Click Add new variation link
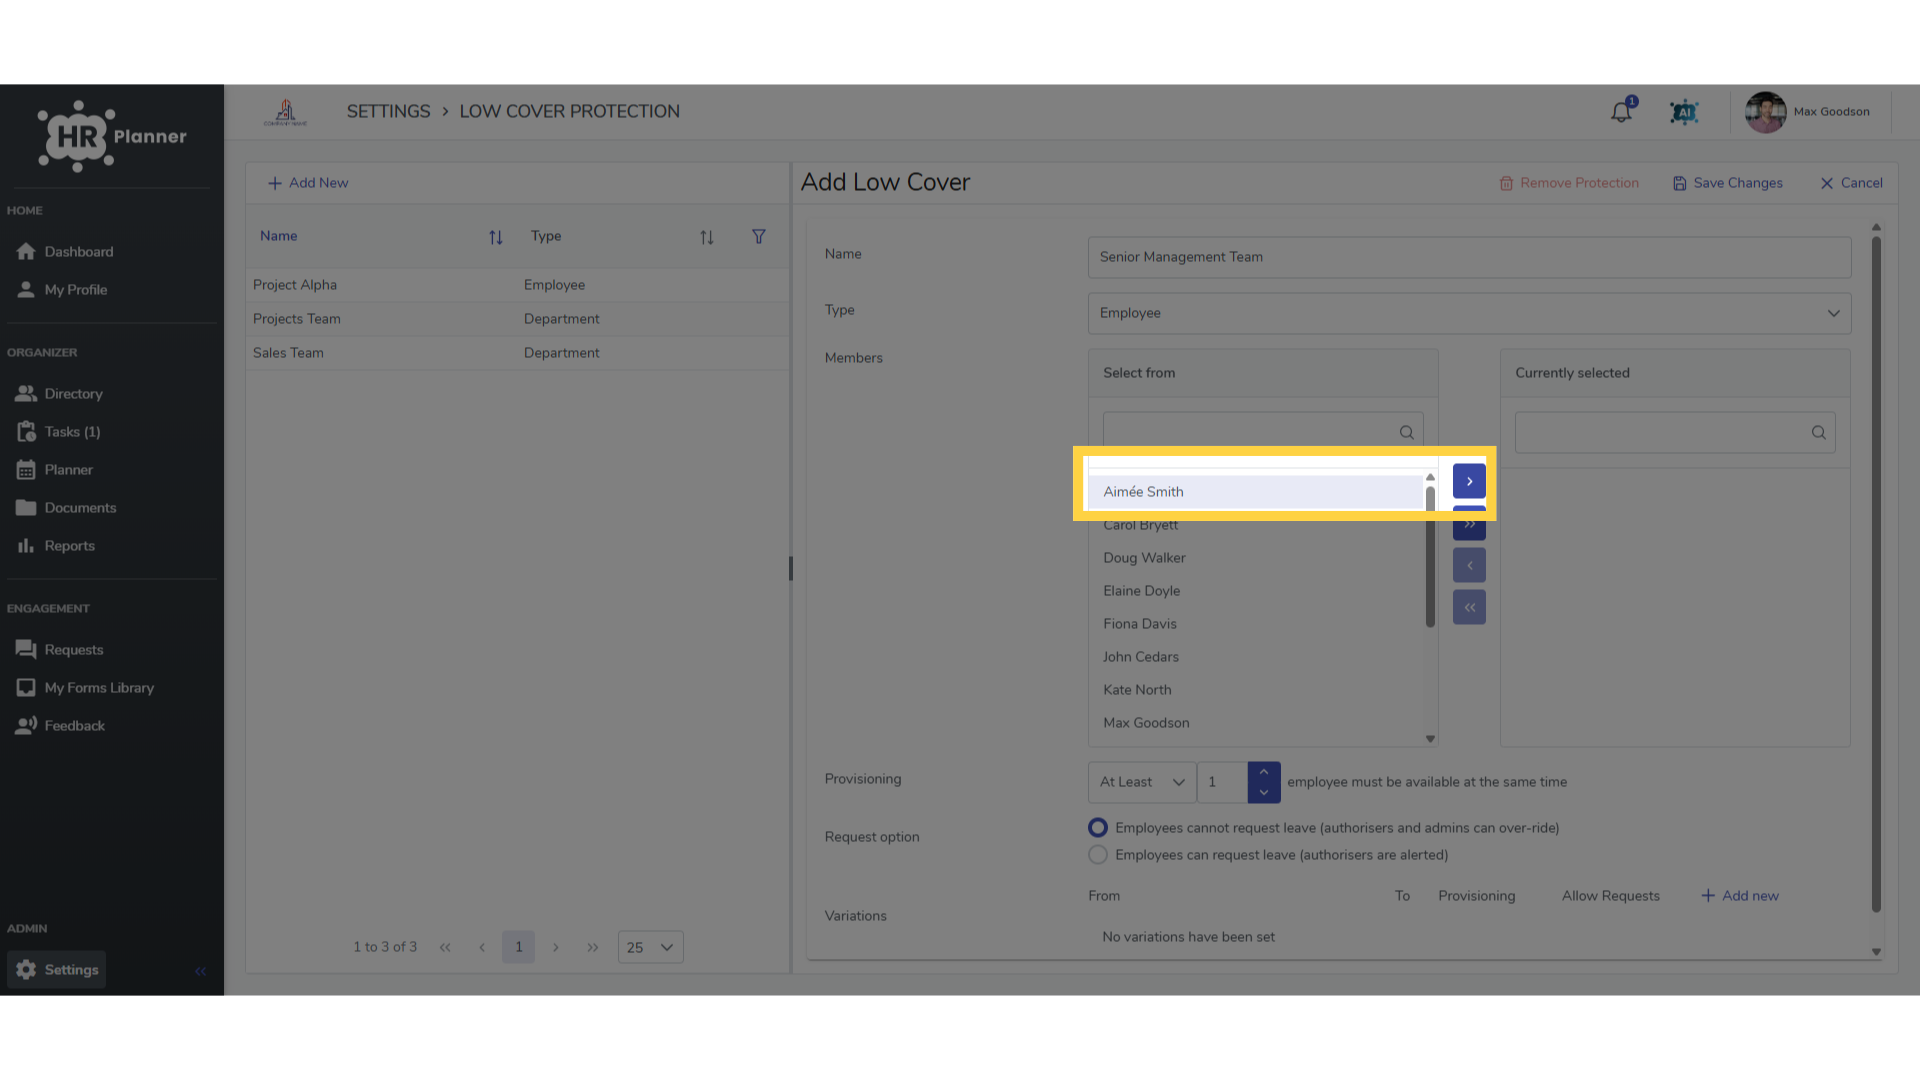Viewport: 1920px width, 1080px height. click(1740, 896)
